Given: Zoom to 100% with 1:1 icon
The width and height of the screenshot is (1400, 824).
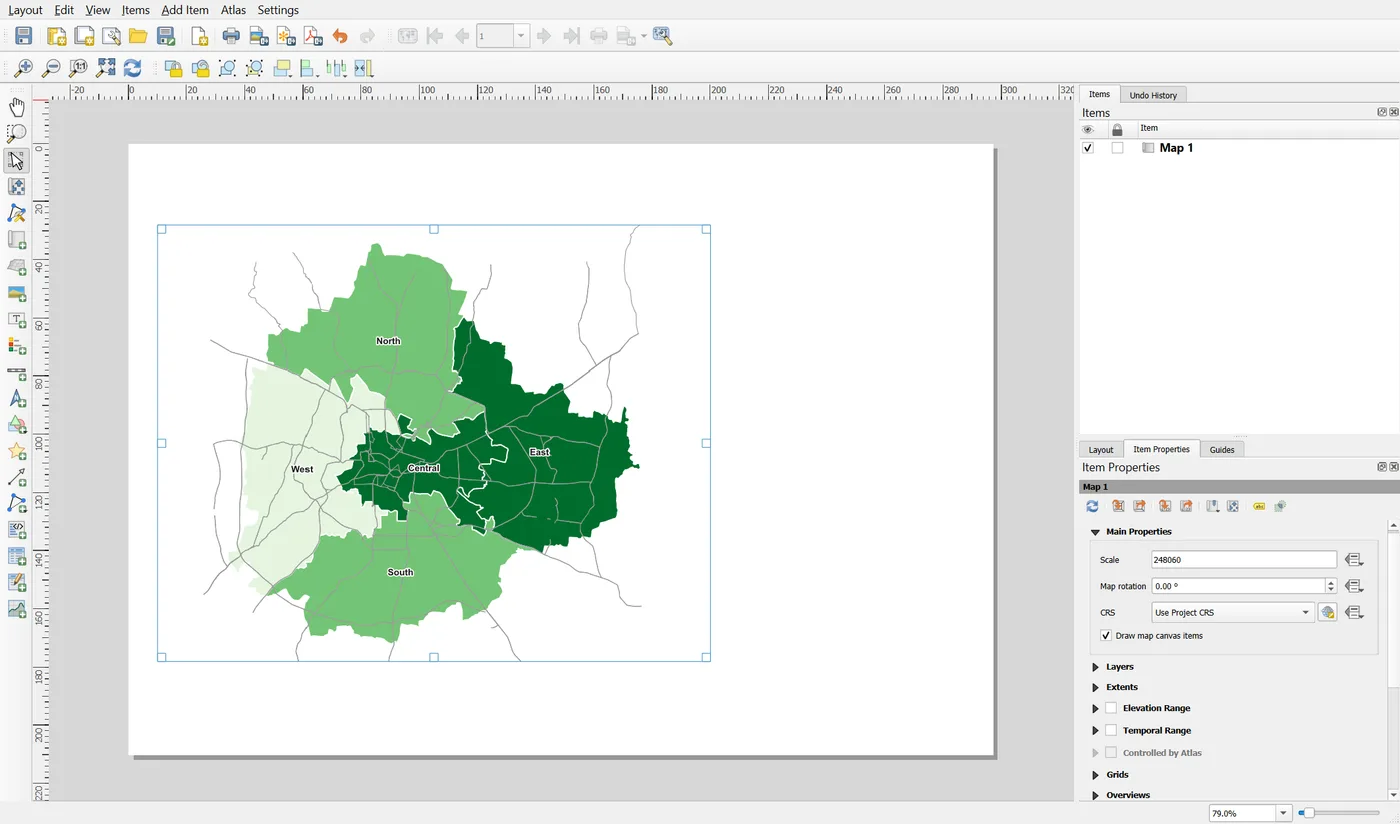Looking at the screenshot, I should point(78,68).
